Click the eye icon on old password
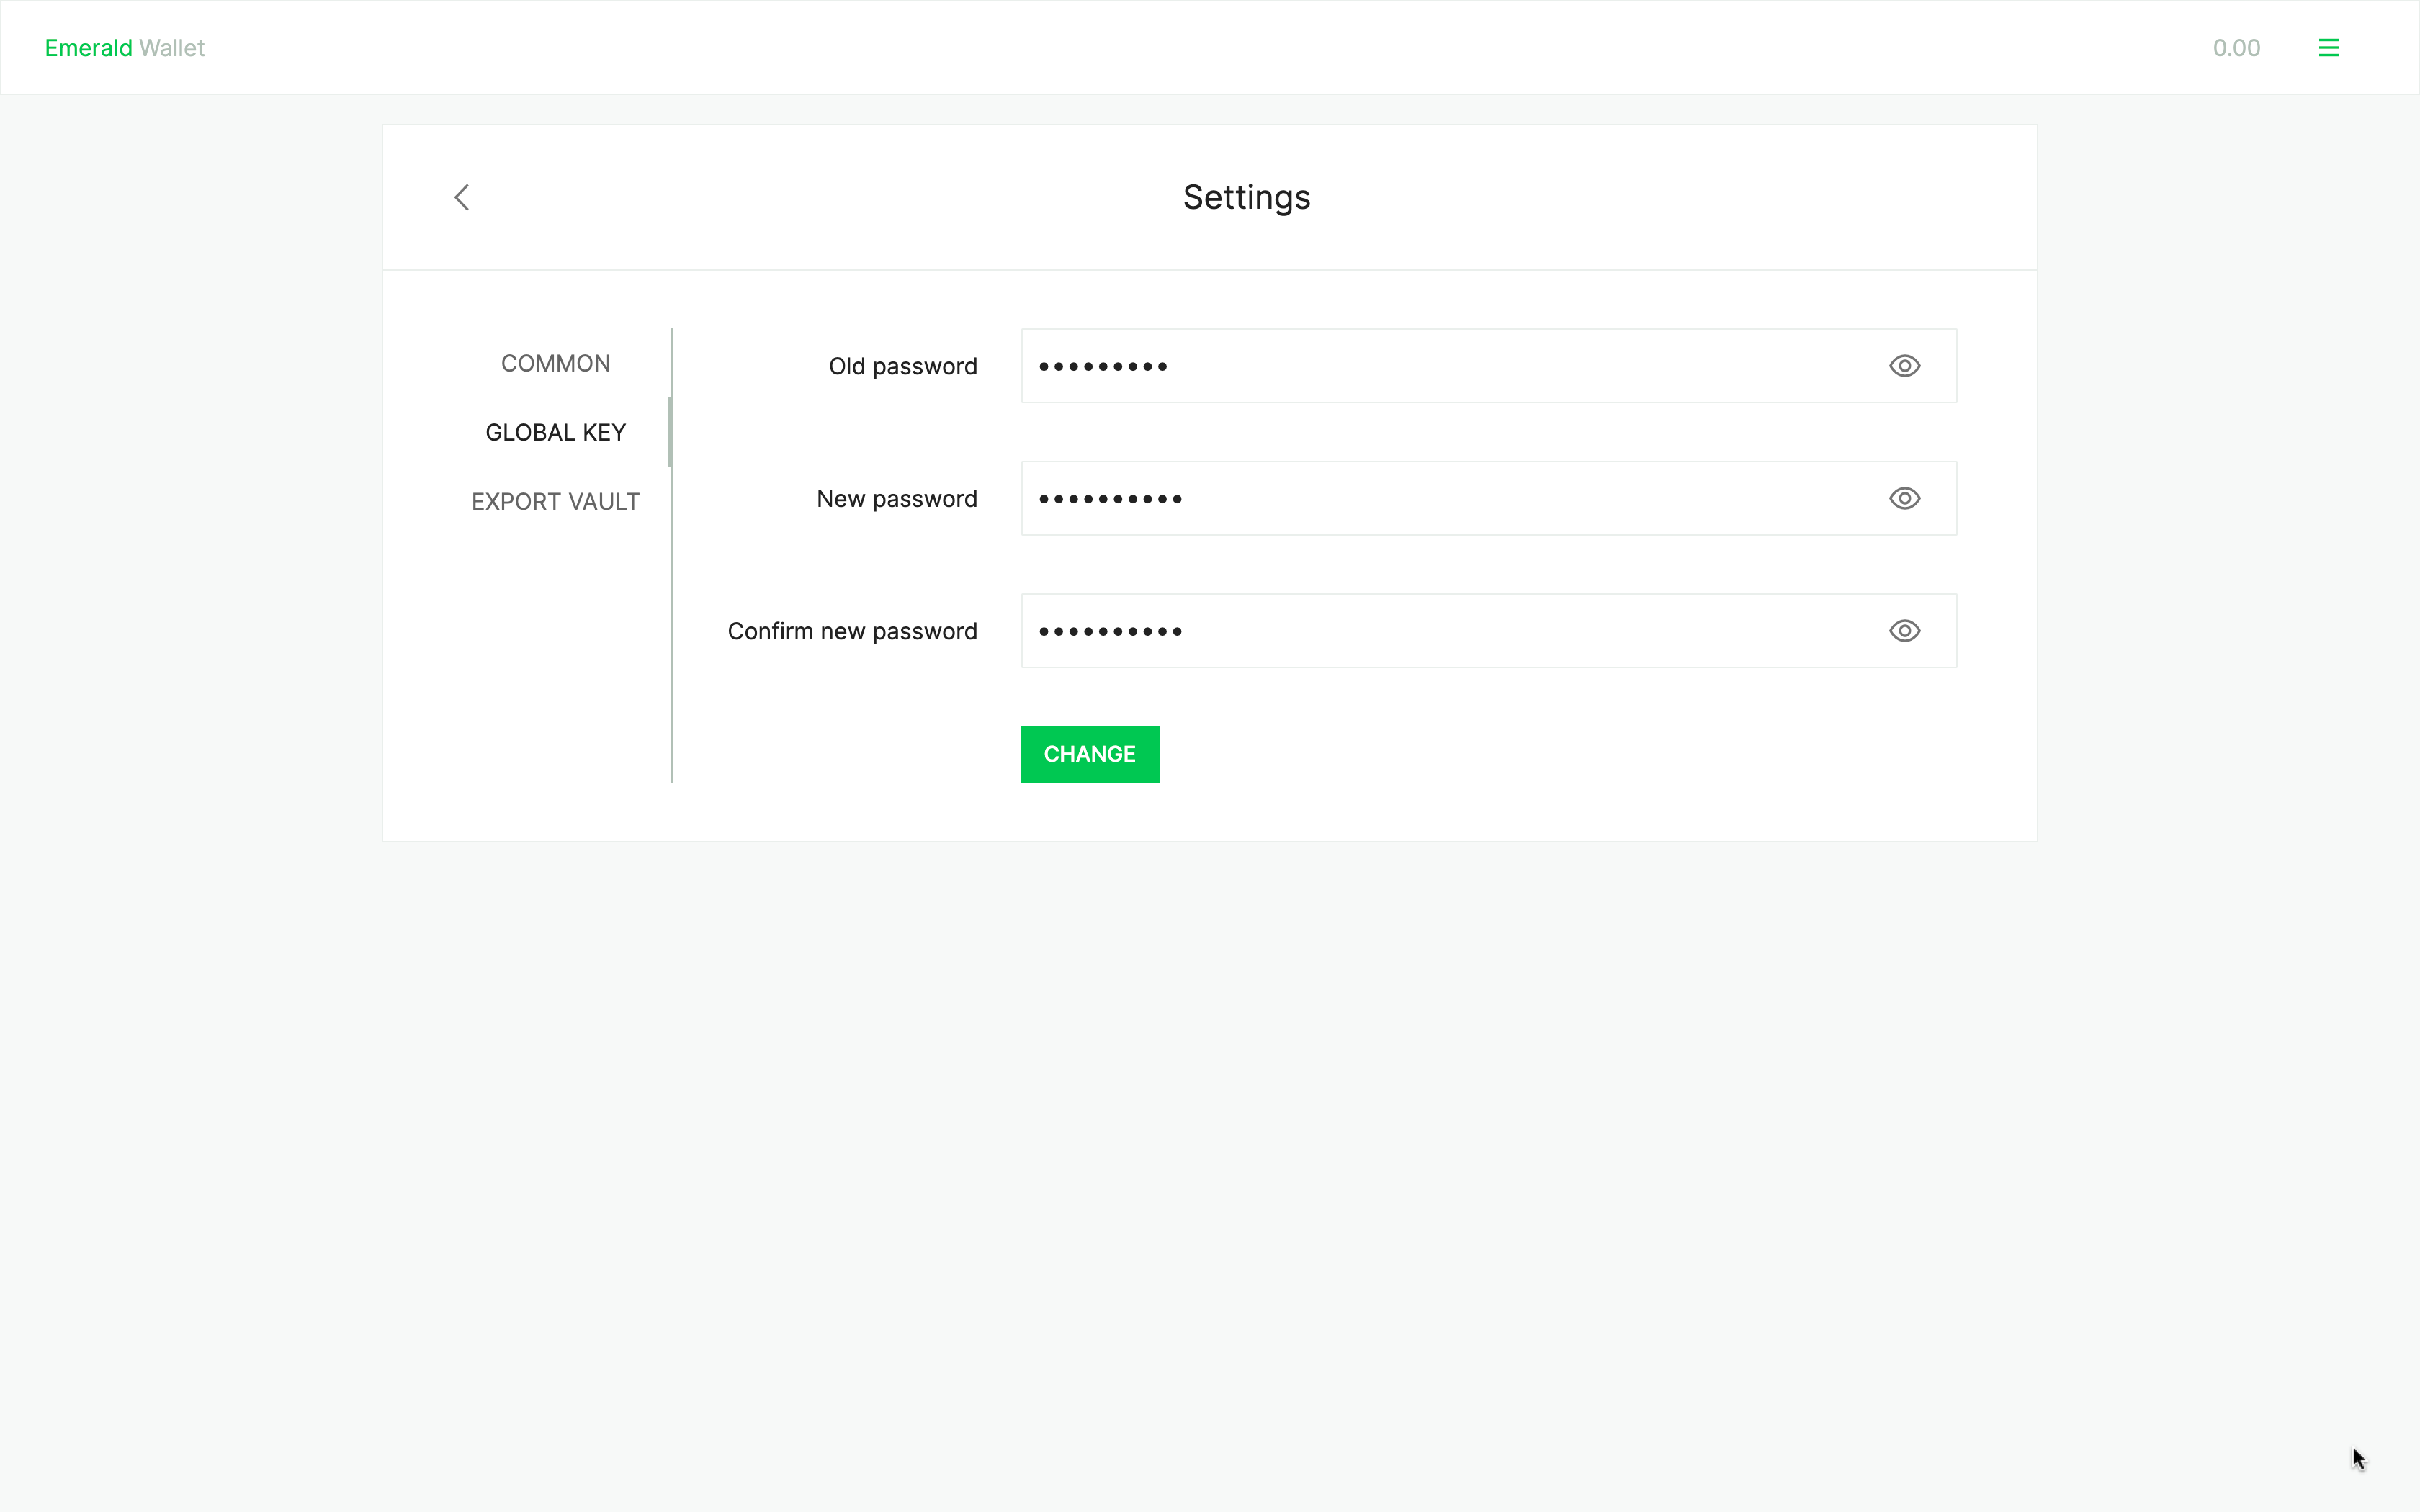Viewport: 2420px width, 1512px height. coord(1904,366)
